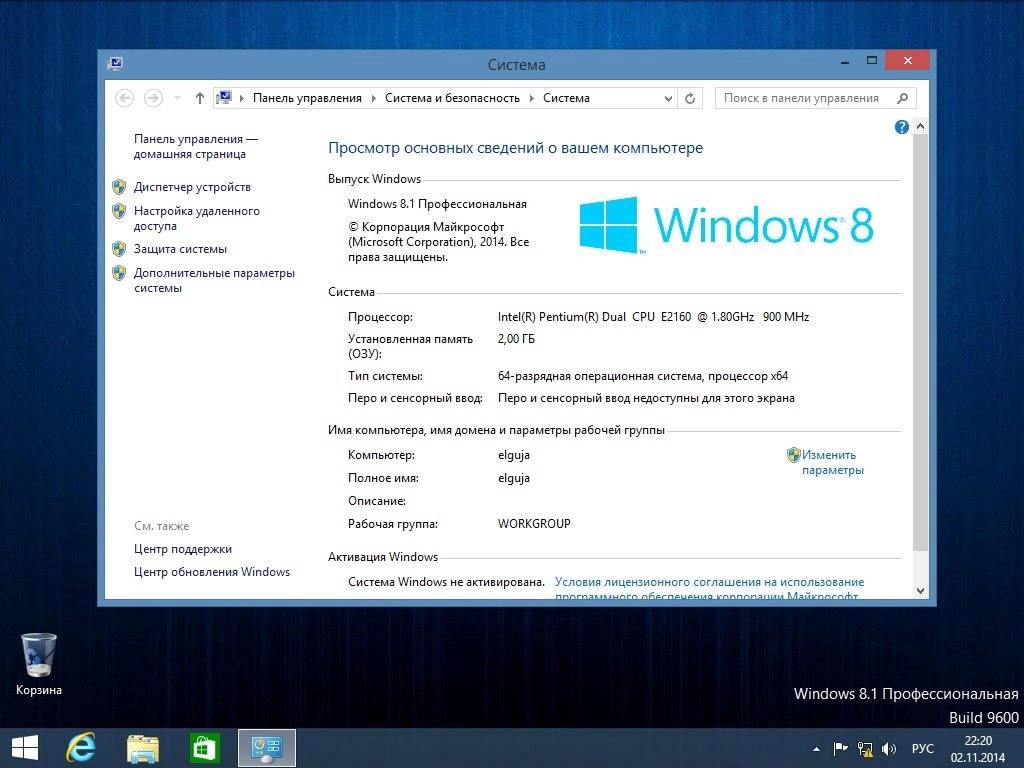Open Настройка удаленного доступа link
The width and height of the screenshot is (1024, 768).
197,218
